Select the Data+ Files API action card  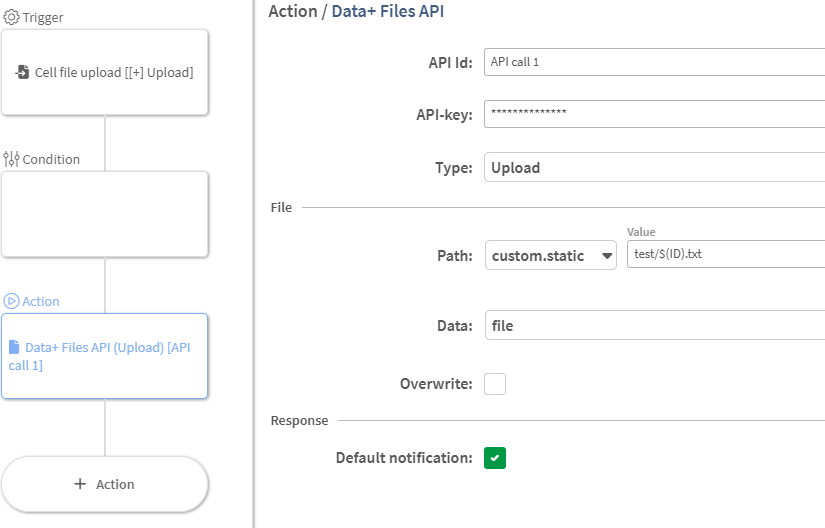(x=105, y=357)
